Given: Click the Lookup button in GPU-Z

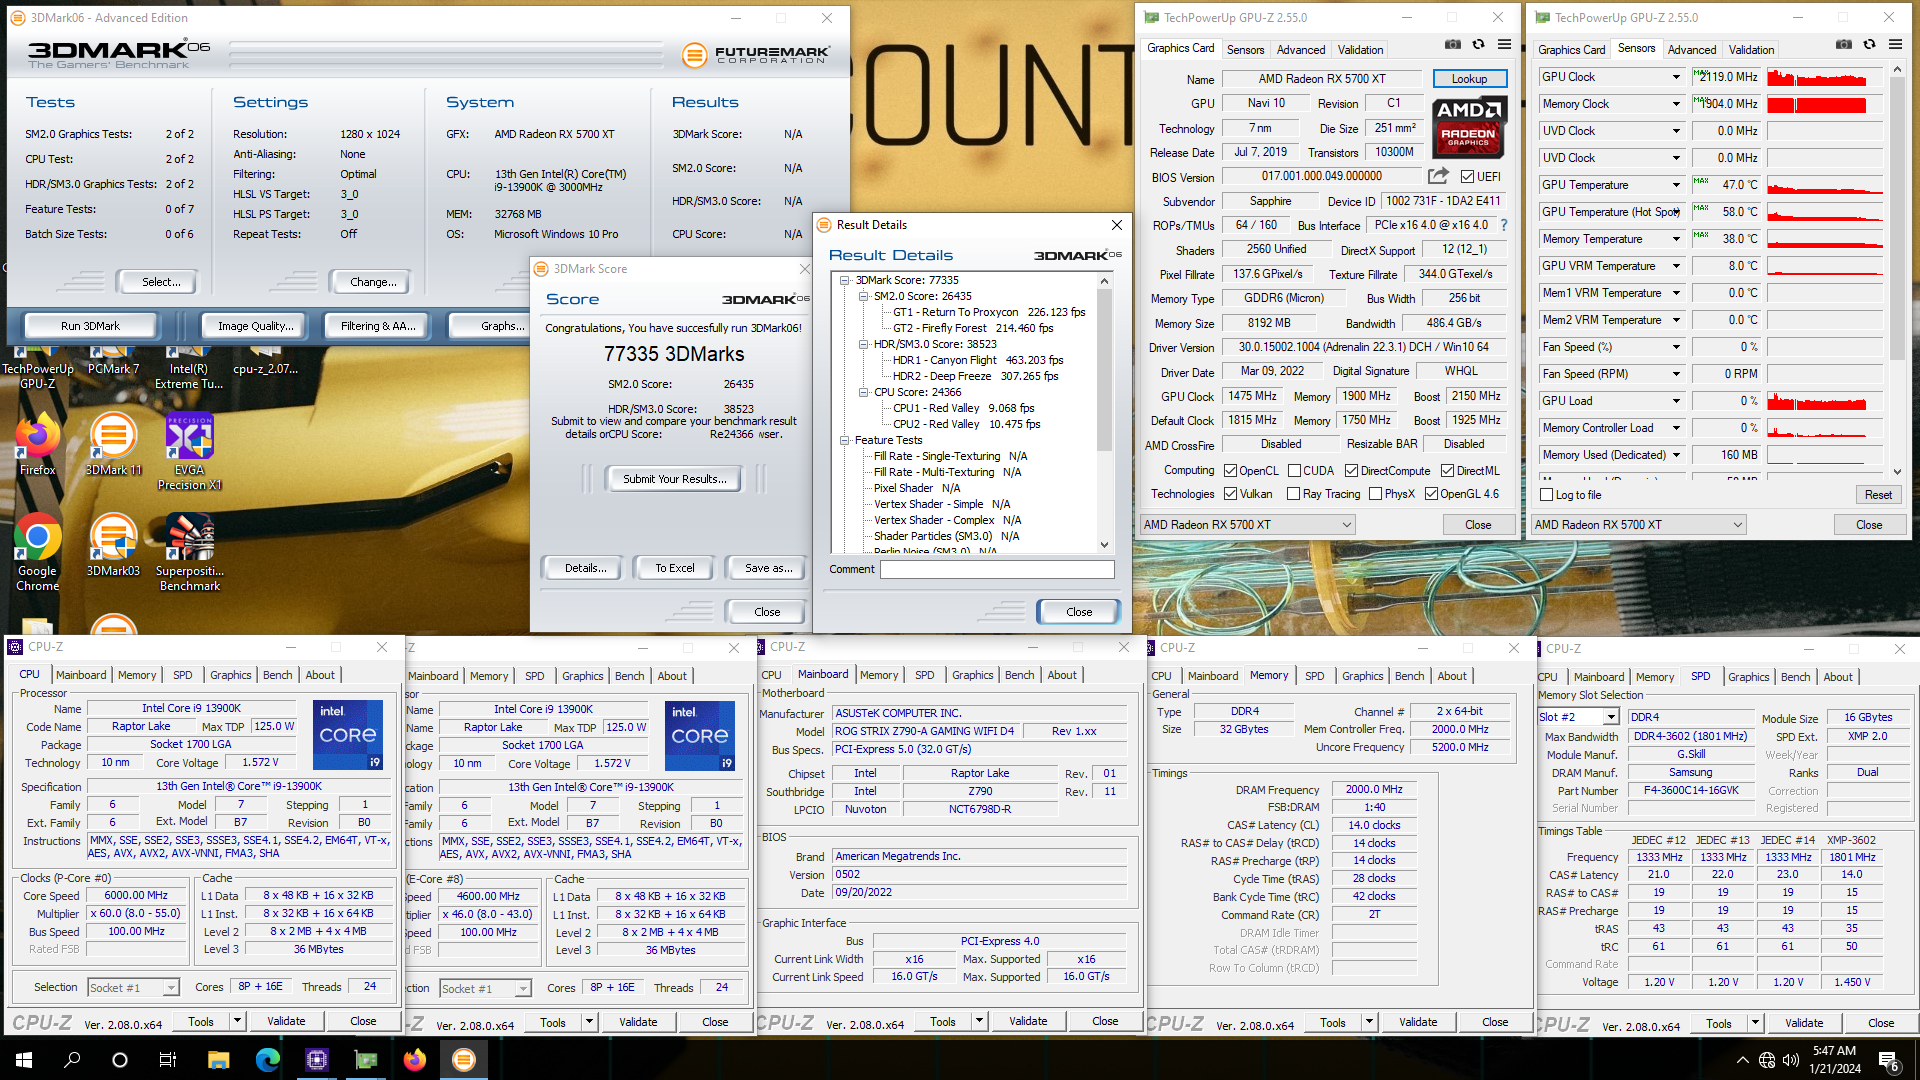Looking at the screenshot, I should click(x=1469, y=79).
